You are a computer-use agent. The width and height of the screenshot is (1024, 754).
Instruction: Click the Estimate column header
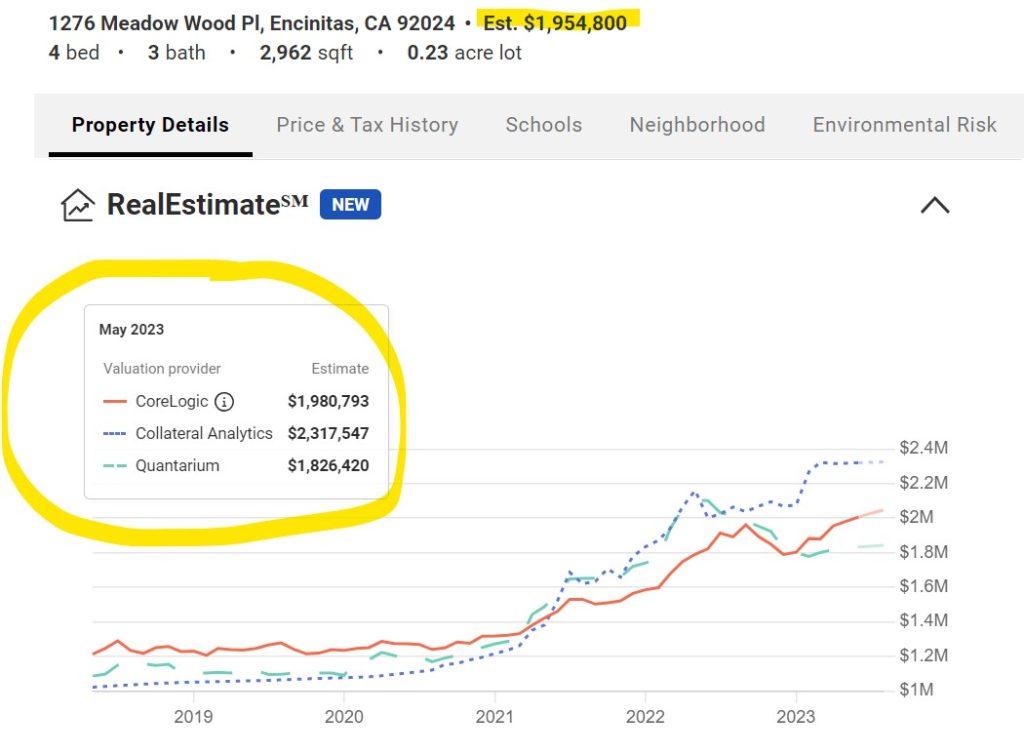click(x=340, y=368)
